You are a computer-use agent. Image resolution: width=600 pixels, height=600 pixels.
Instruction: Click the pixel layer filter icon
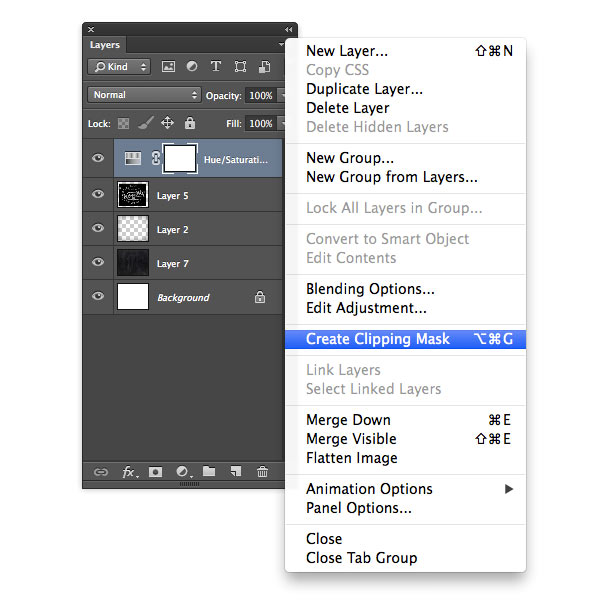click(168, 67)
